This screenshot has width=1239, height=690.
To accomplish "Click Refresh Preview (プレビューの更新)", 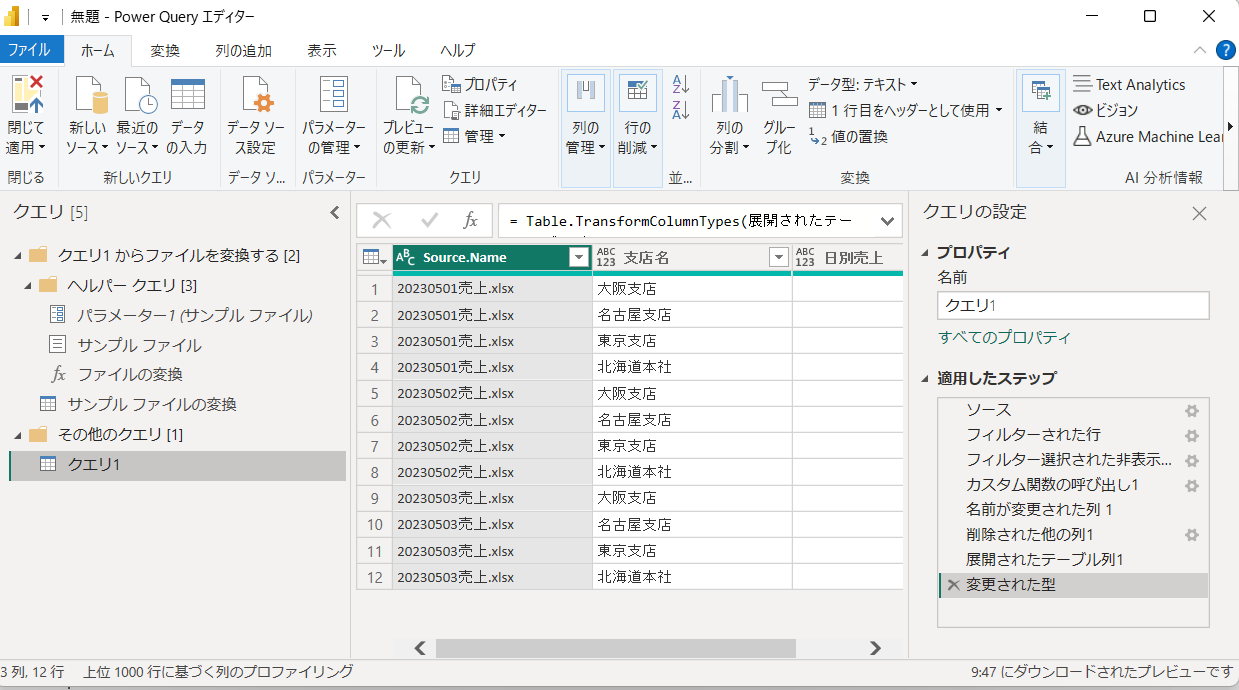I will pos(408,116).
